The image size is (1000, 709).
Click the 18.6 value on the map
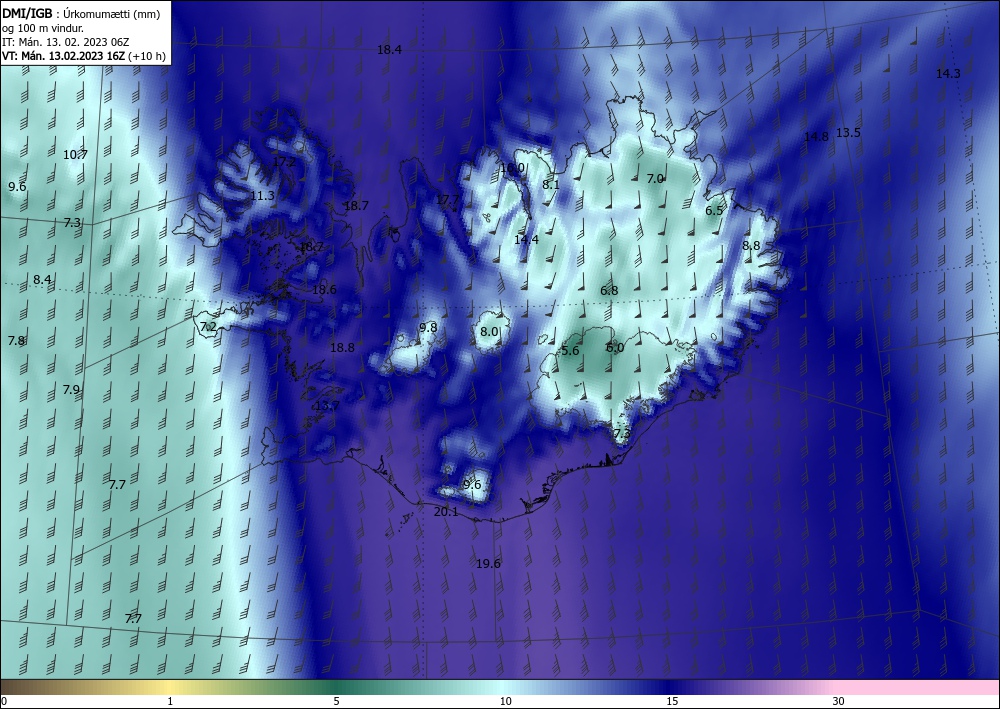(x=324, y=289)
